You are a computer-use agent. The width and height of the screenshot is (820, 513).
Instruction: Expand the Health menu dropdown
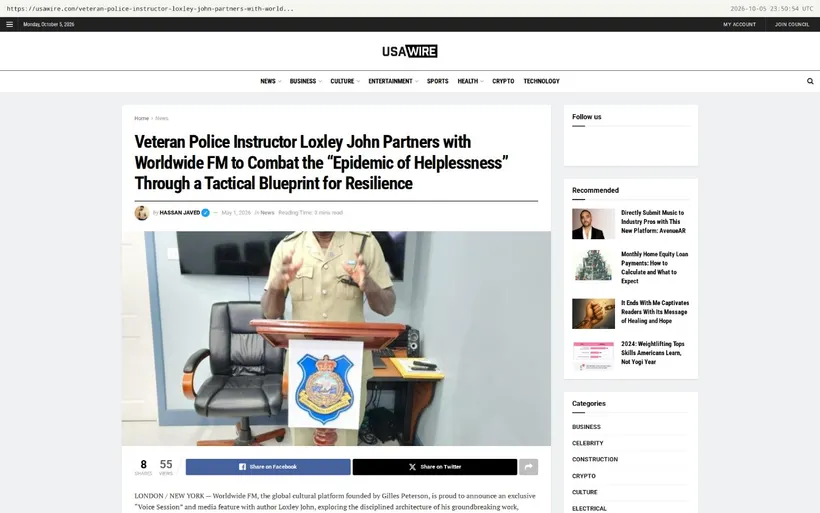pyautogui.click(x=470, y=81)
